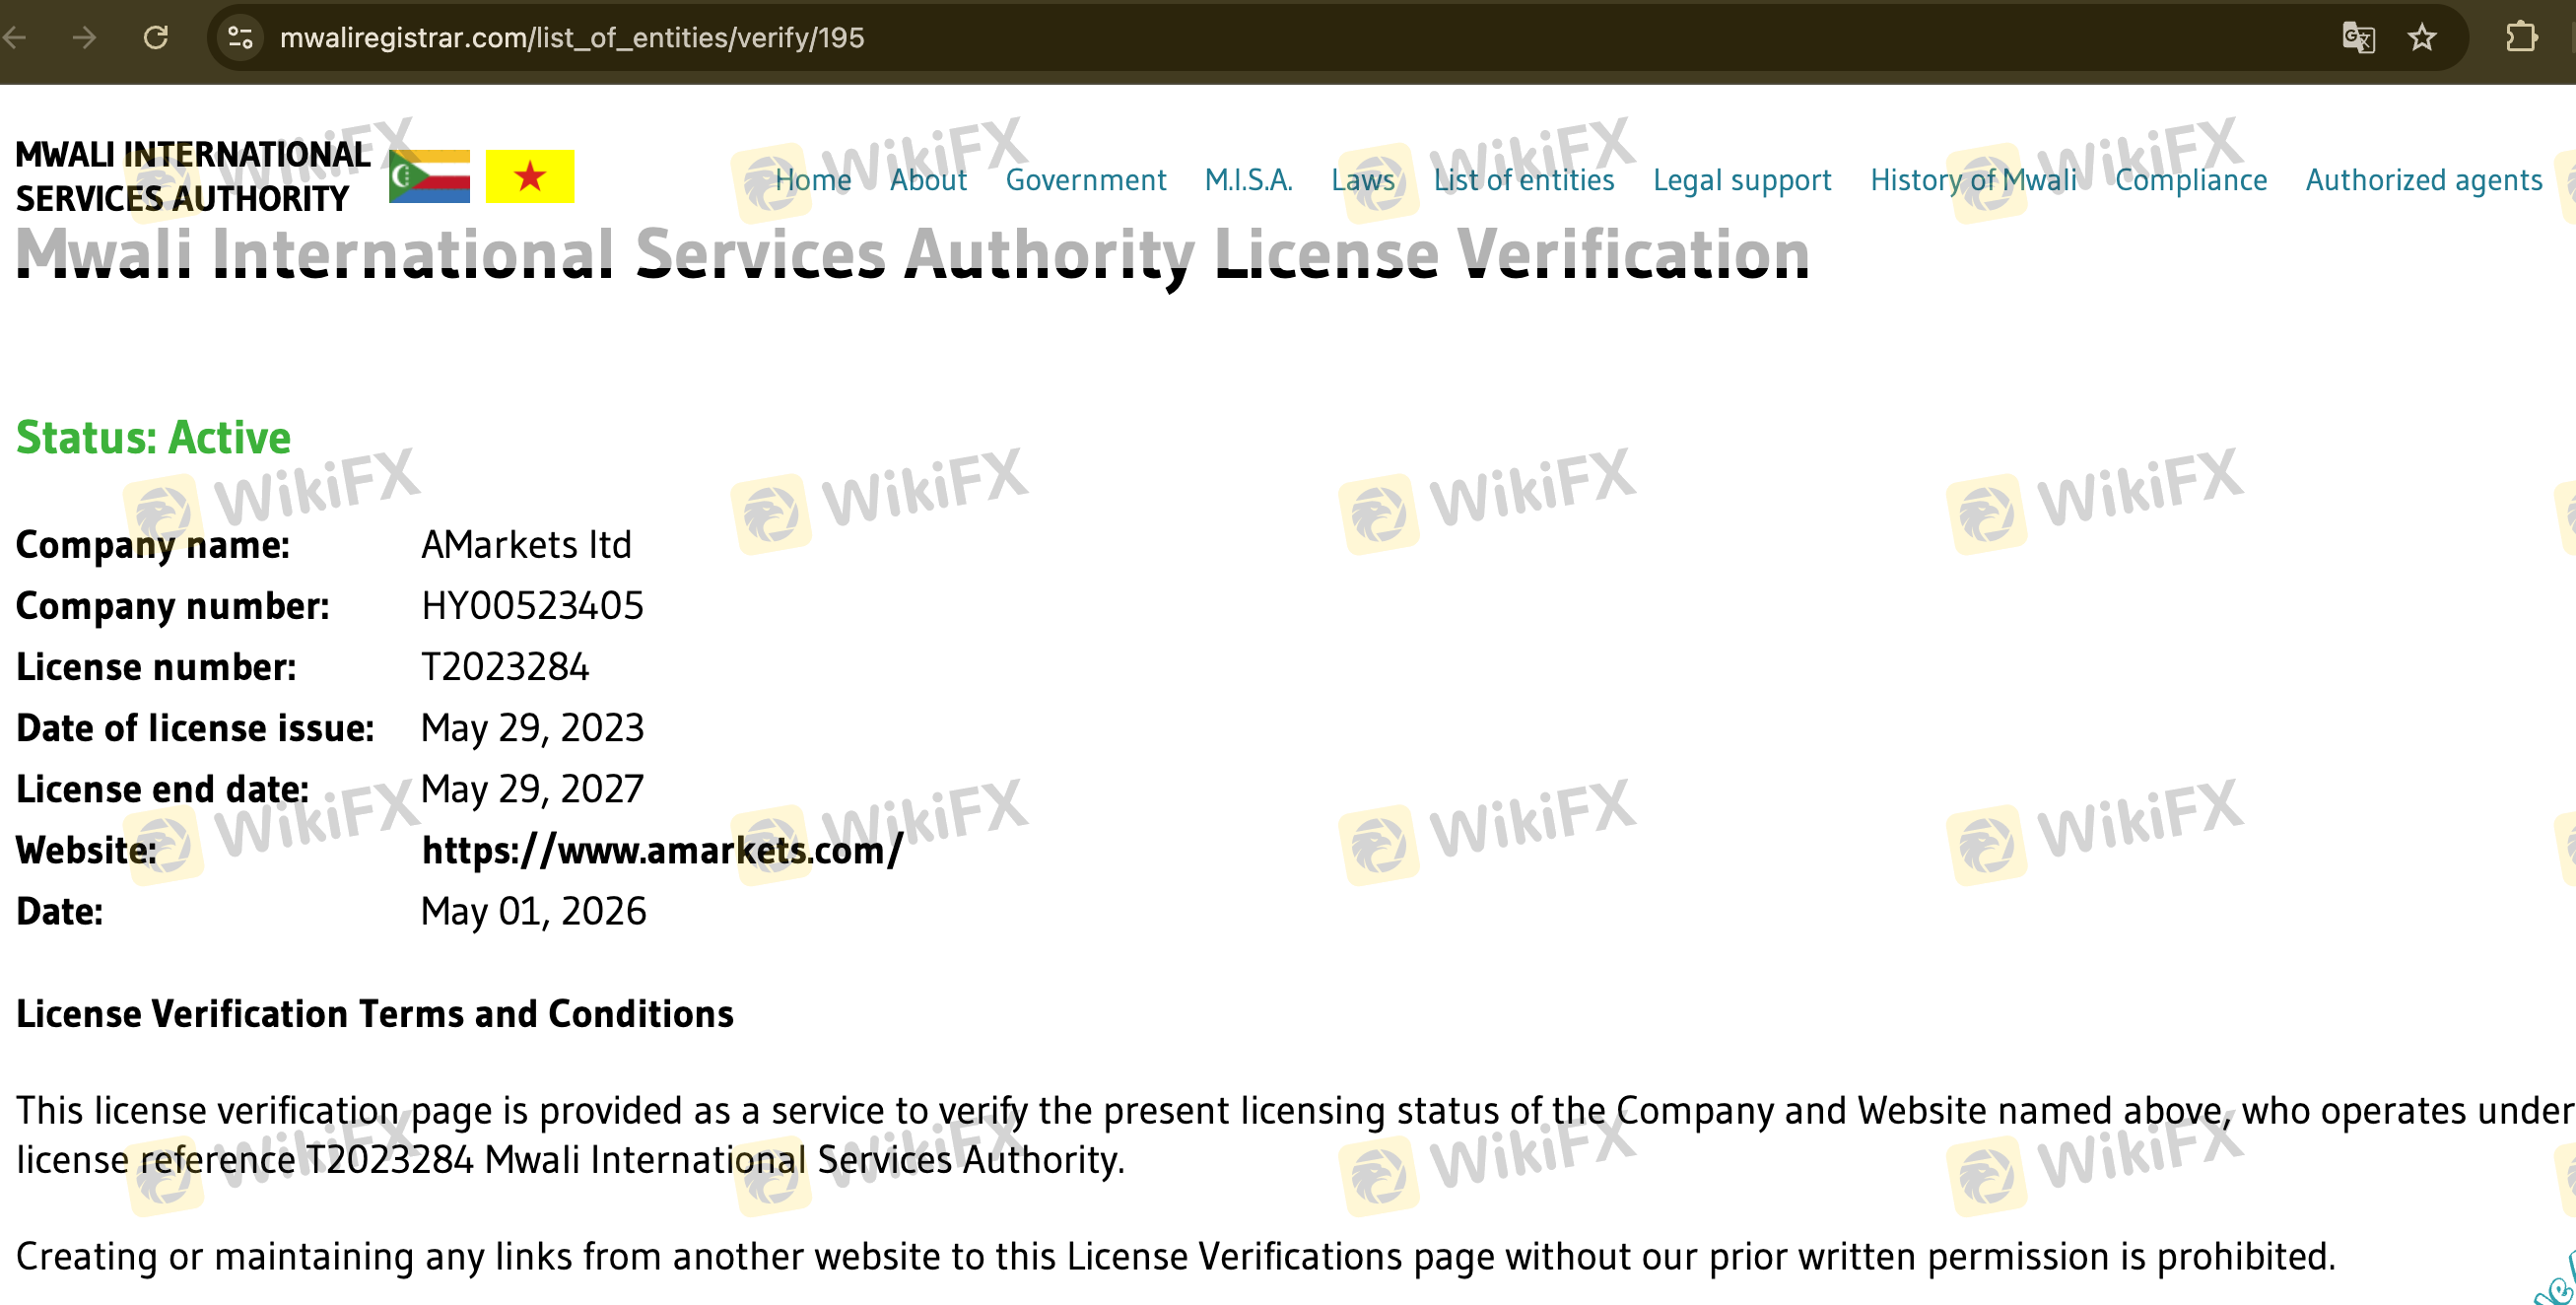Click the 'License Verification Terms and Conditions' heading
This screenshot has width=2576, height=1305.
pos(375,1014)
